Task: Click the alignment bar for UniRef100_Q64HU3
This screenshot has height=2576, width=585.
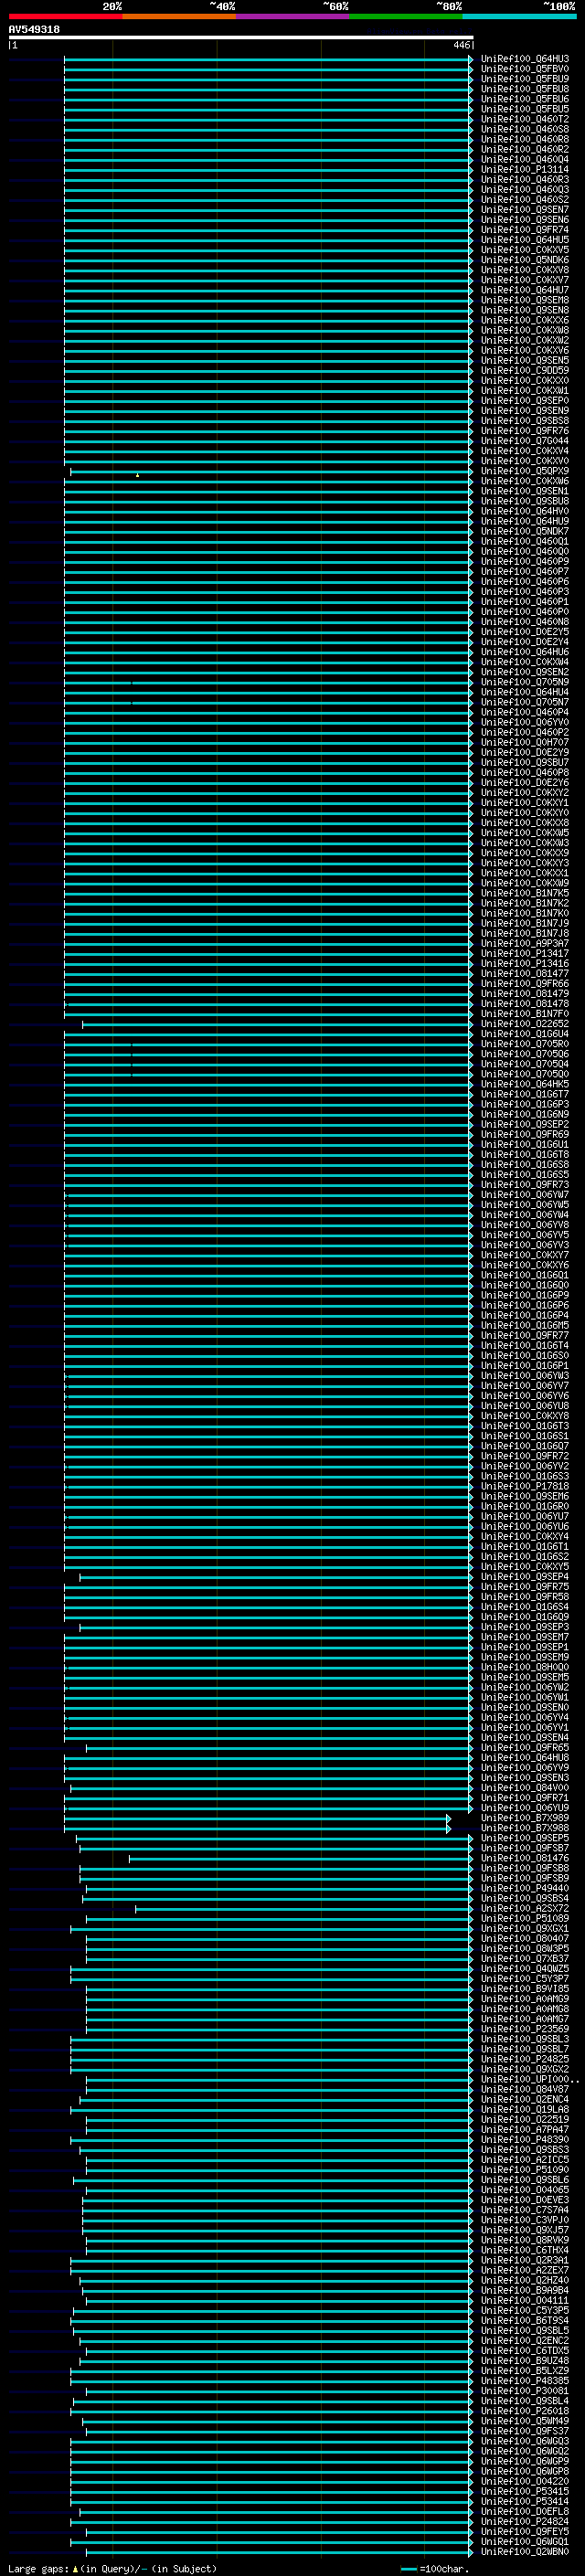Action: (x=268, y=59)
